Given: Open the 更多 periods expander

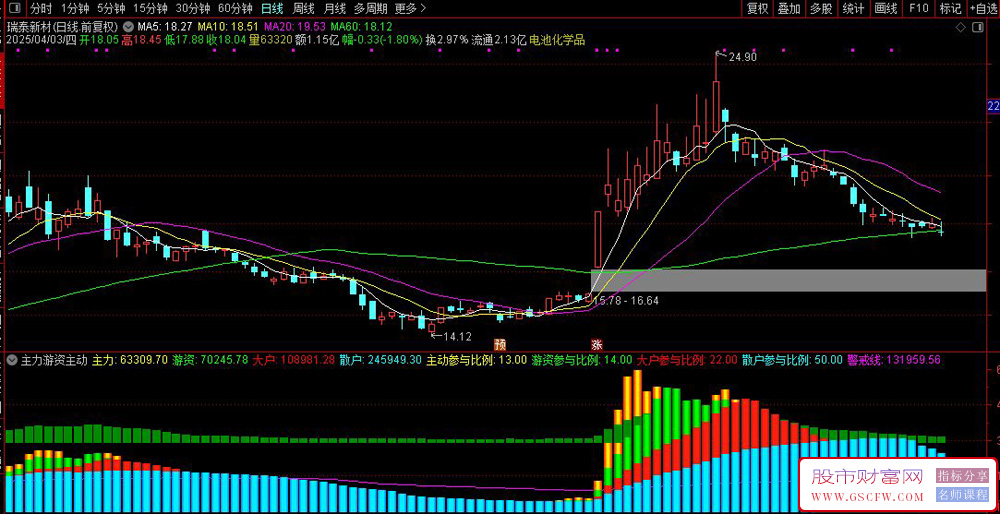Looking at the screenshot, I should (410, 8).
